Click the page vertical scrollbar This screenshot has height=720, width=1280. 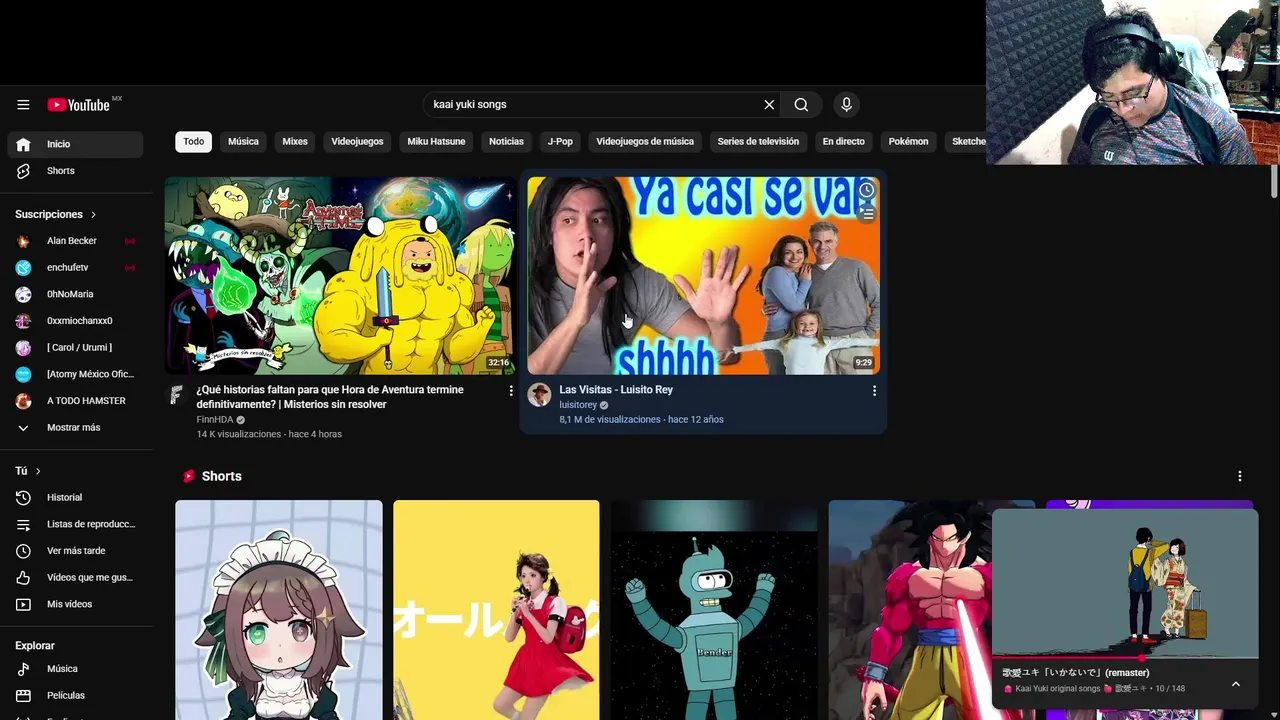pos(1274,182)
